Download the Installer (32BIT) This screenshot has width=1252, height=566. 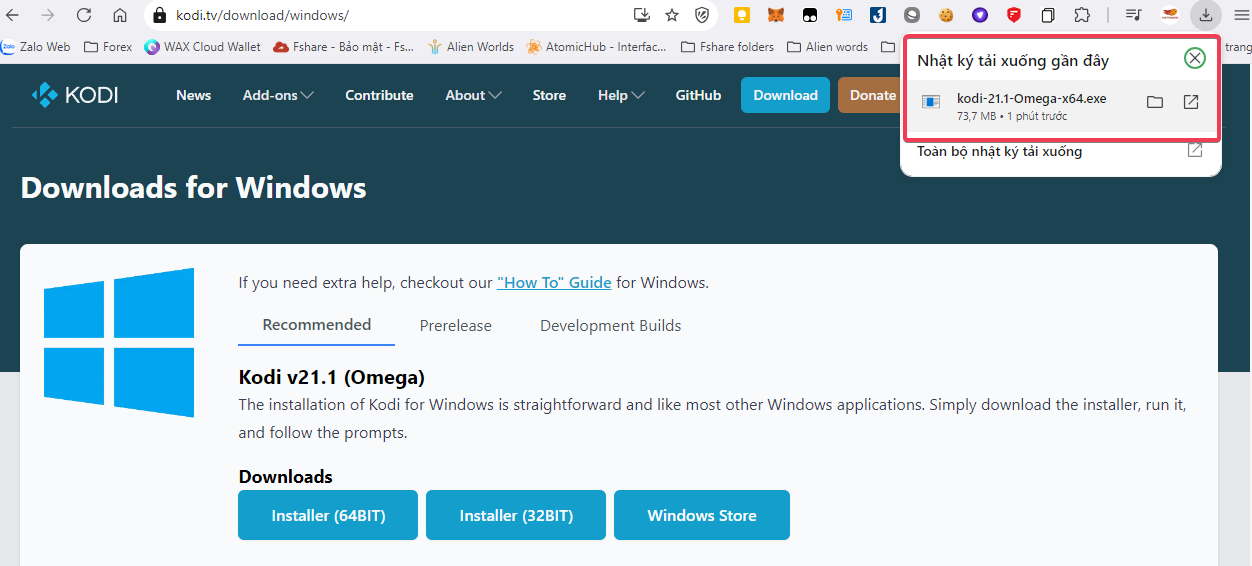[x=516, y=515]
